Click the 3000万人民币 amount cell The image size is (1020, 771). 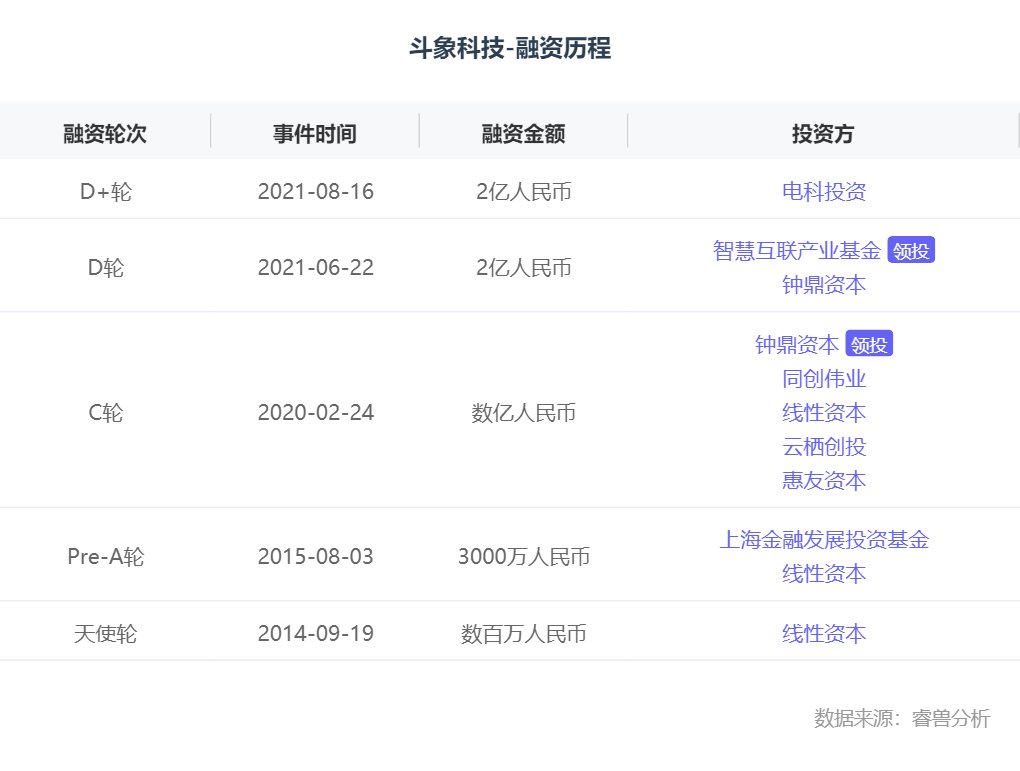pyautogui.click(x=524, y=556)
